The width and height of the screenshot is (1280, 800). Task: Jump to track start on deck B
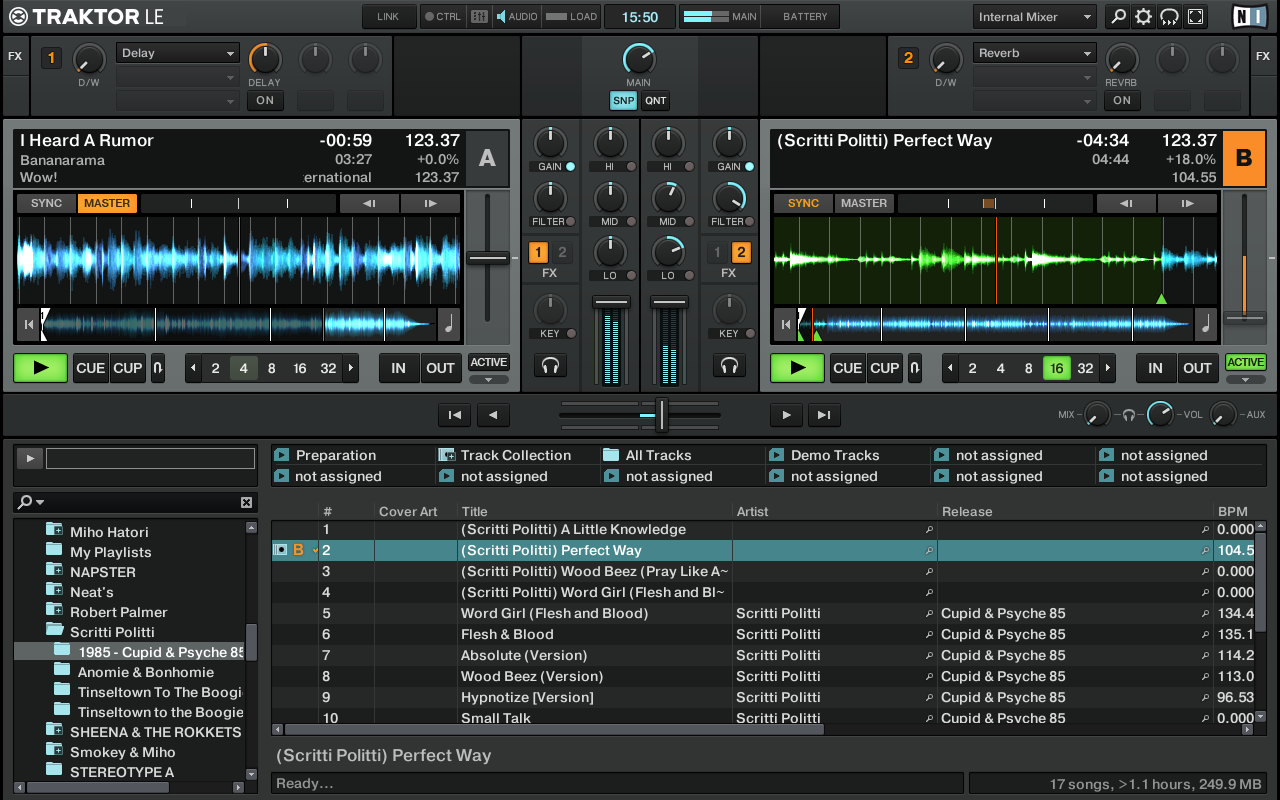coord(785,324)
